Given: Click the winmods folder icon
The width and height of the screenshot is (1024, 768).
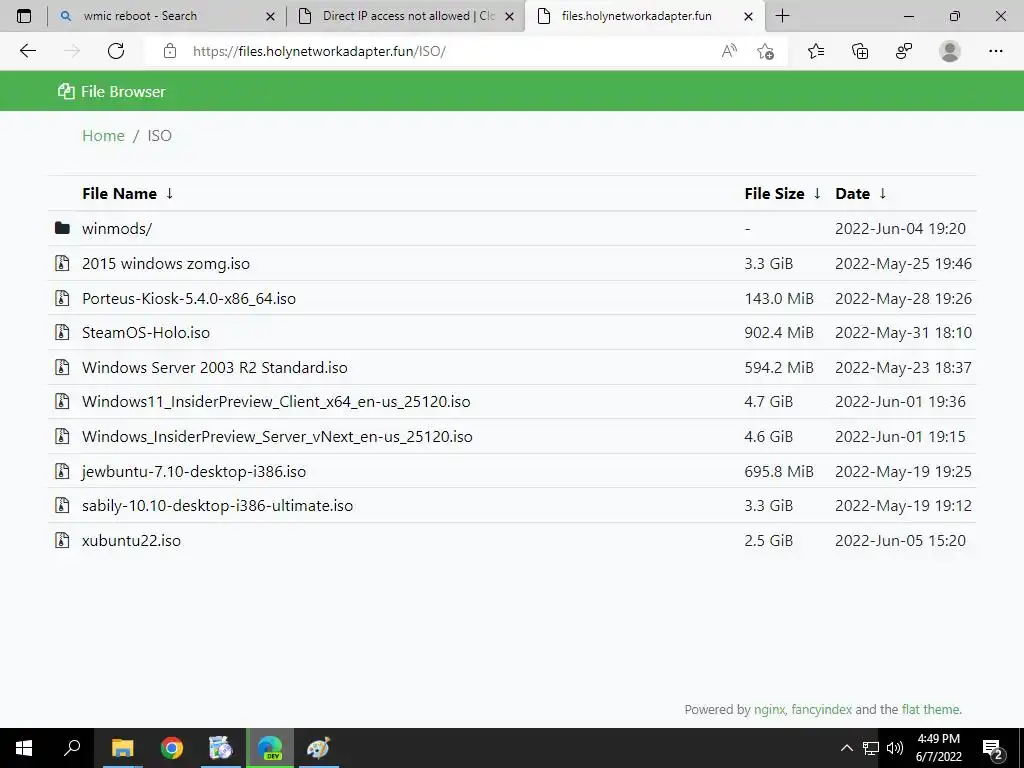Looking at the screenshot, I should coord(62,228).
